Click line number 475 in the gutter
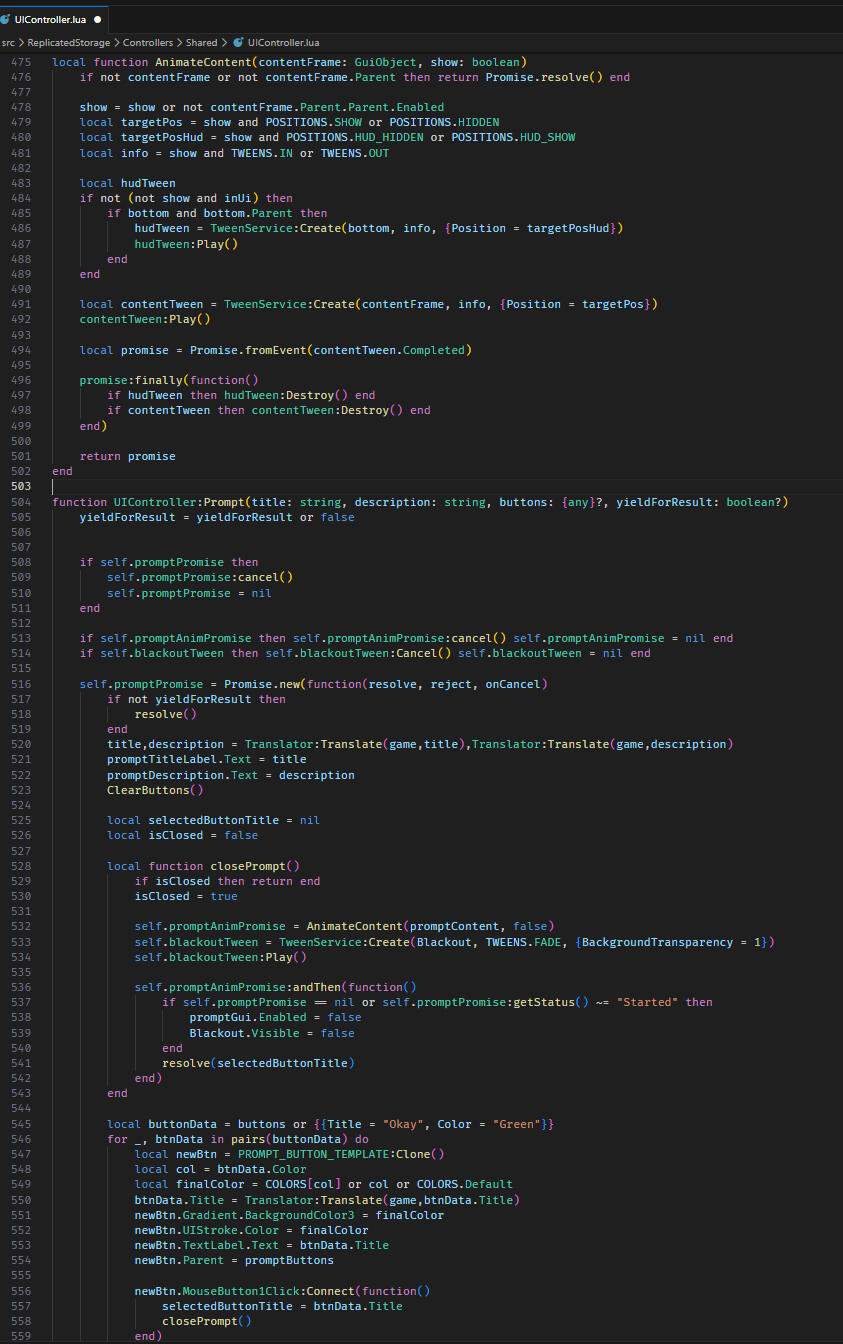Viewport: 843px width, 1344px height. pos(22,62)
